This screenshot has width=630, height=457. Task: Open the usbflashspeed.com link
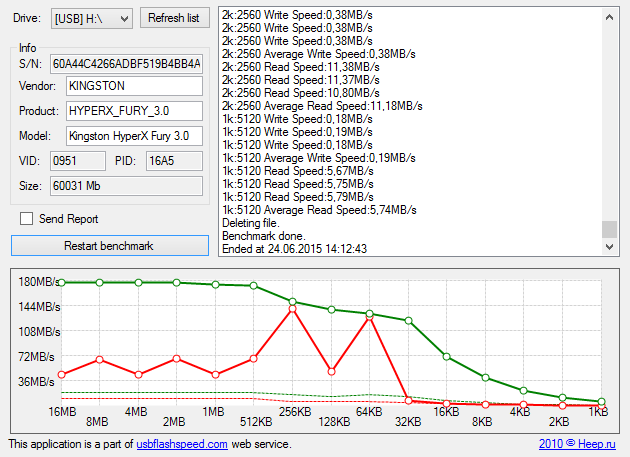click(182, 444)
